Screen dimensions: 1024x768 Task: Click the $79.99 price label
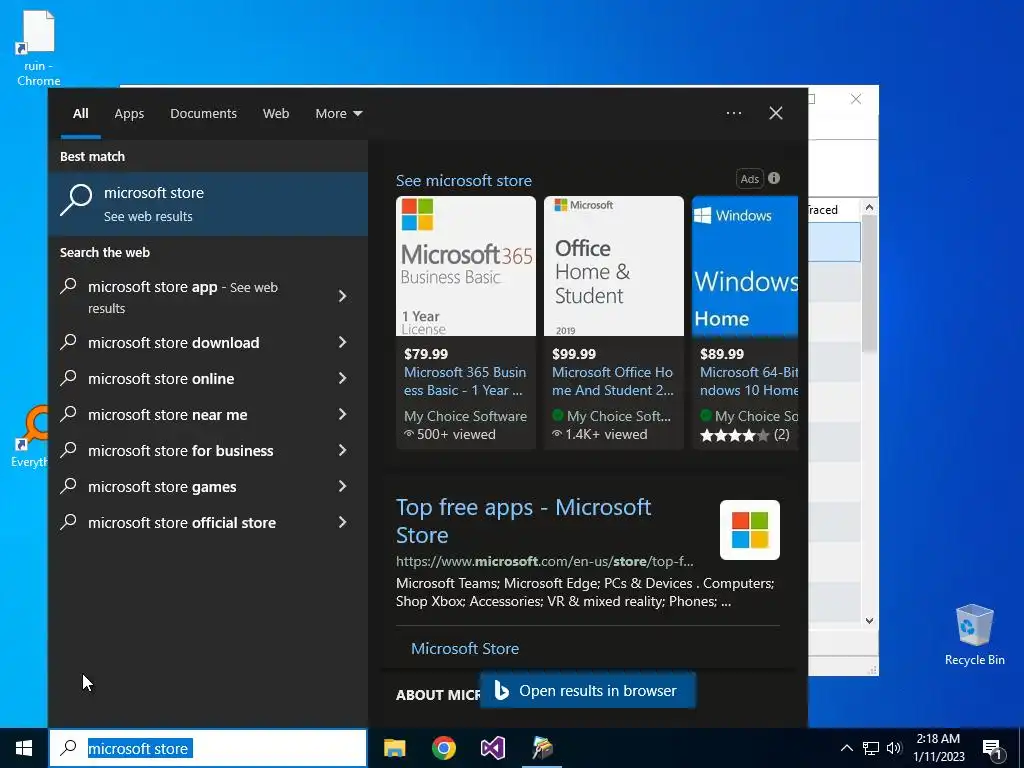pyautogui.click(x=426, y=354)
